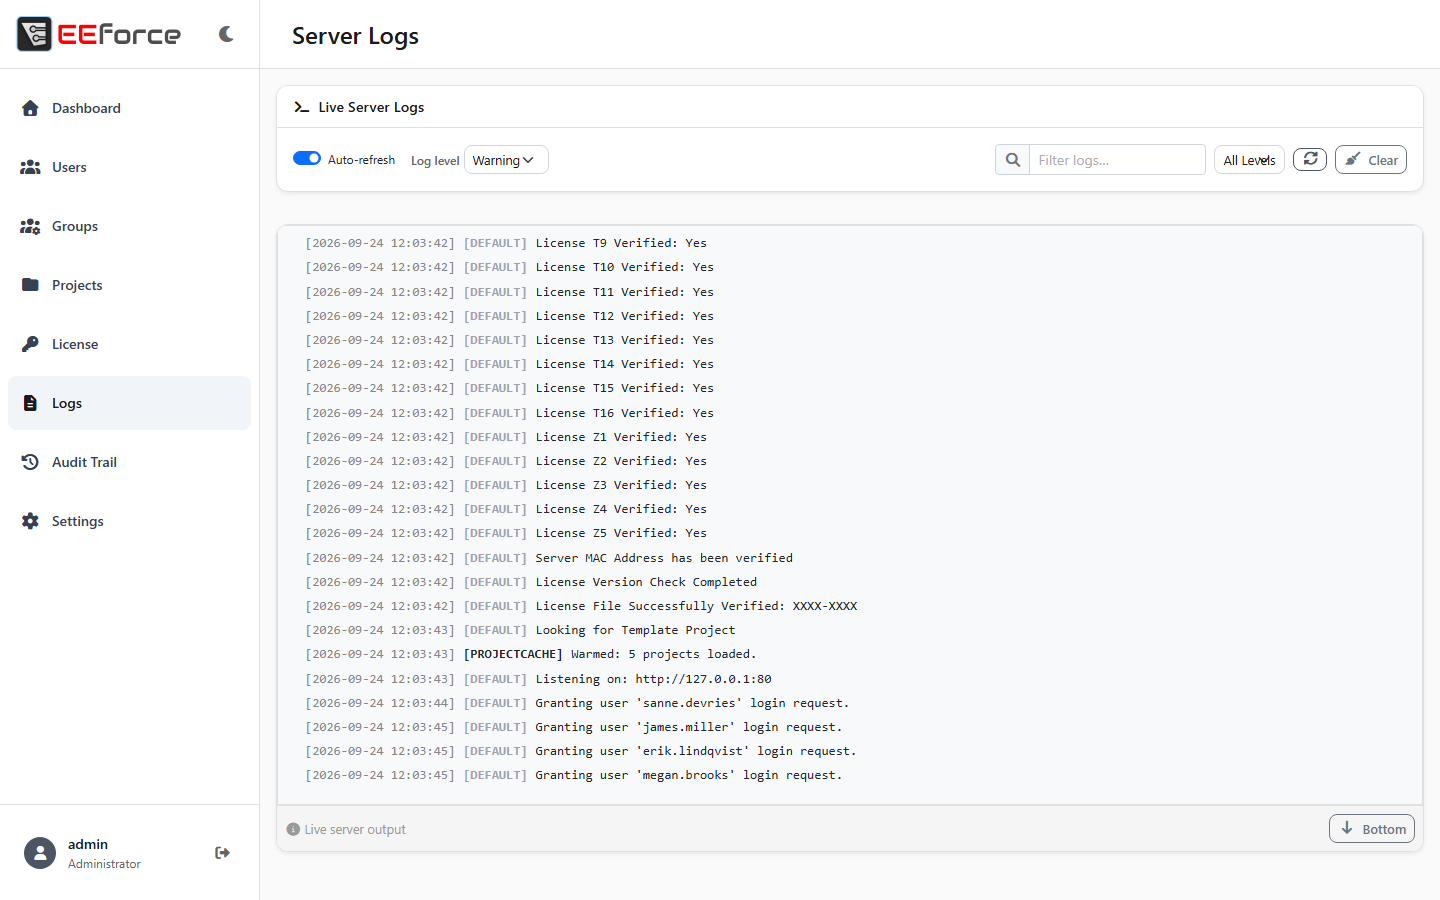Open the All Levels filter dropdown

1249,160
